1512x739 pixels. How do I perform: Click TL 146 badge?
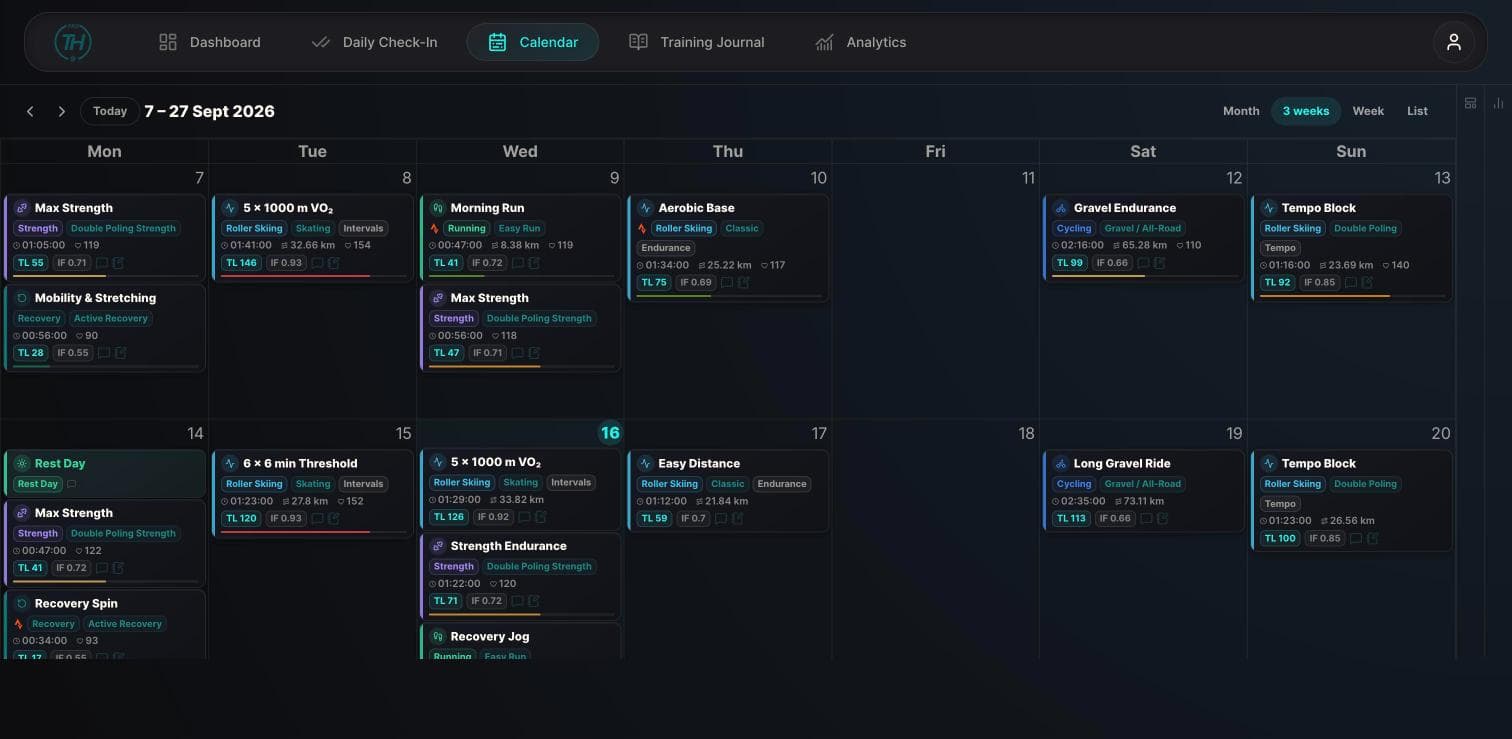click(x=240, y=263)
